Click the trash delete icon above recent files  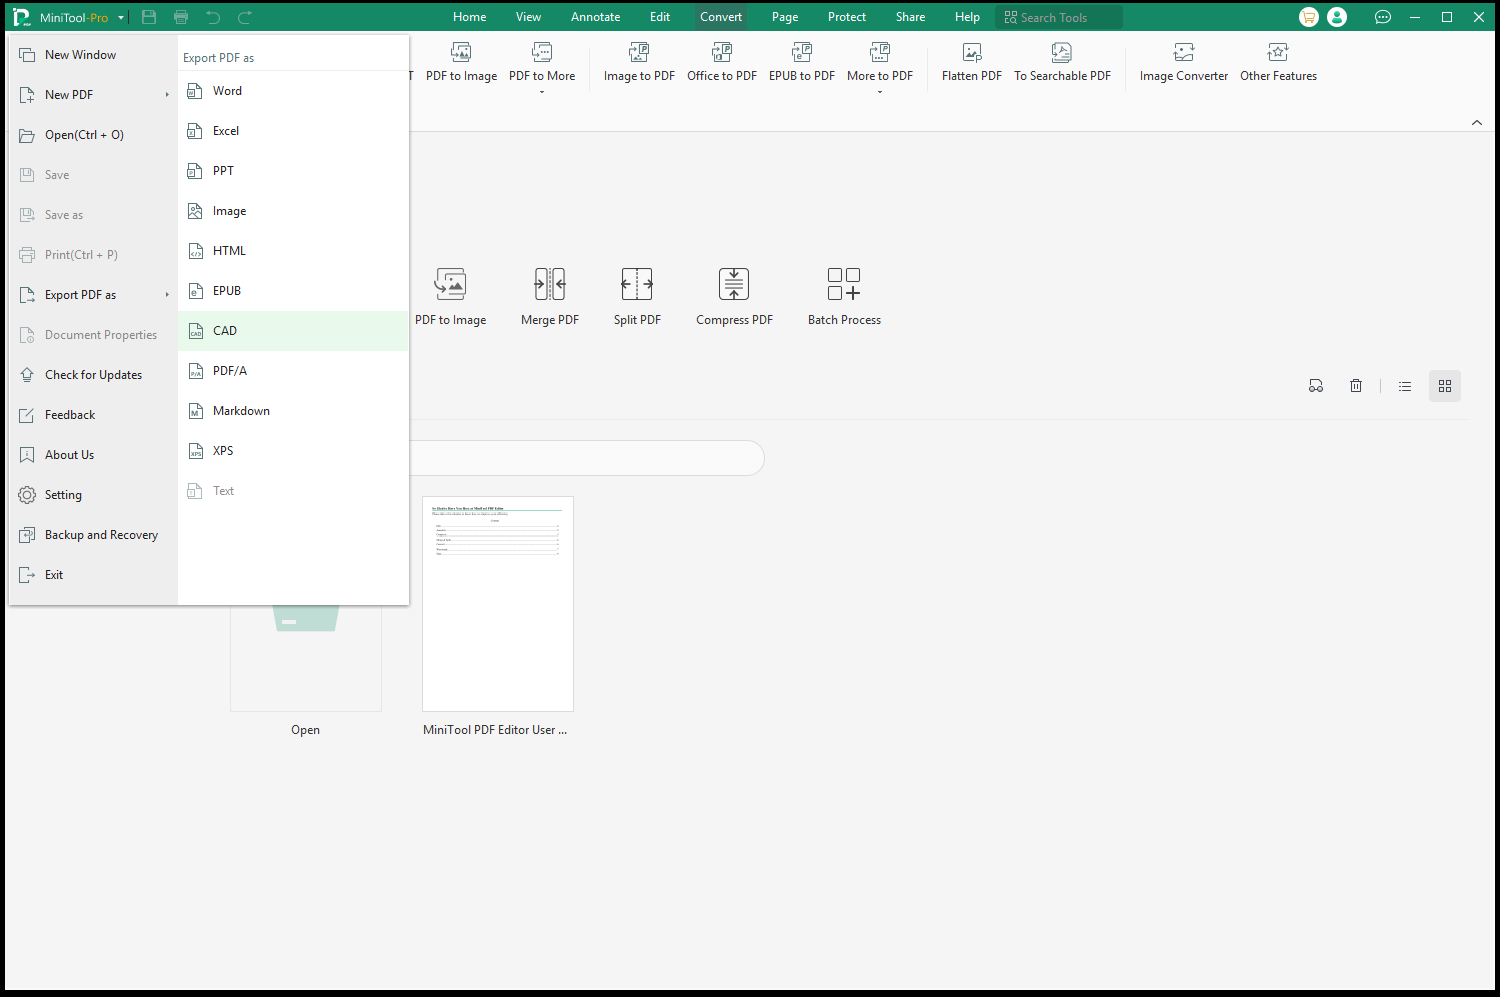[x=1356, y=386]
